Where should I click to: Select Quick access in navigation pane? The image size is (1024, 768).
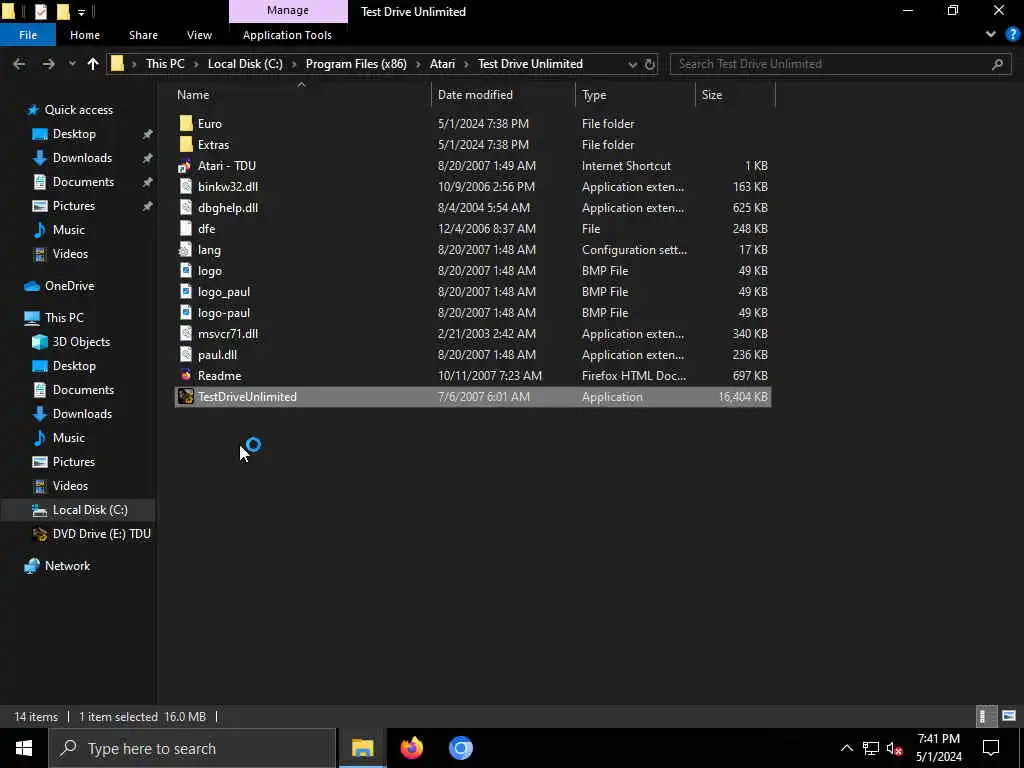(x=78, y=110)
